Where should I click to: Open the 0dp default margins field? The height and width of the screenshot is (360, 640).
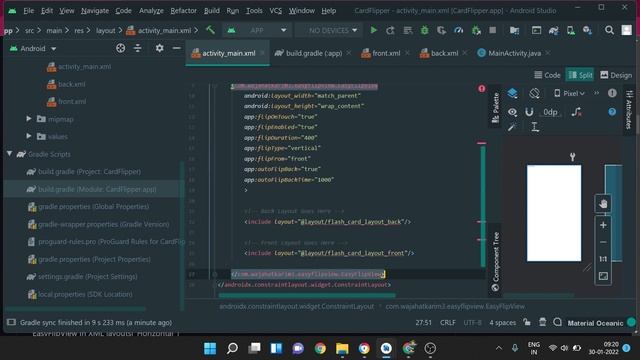point(550,112)
